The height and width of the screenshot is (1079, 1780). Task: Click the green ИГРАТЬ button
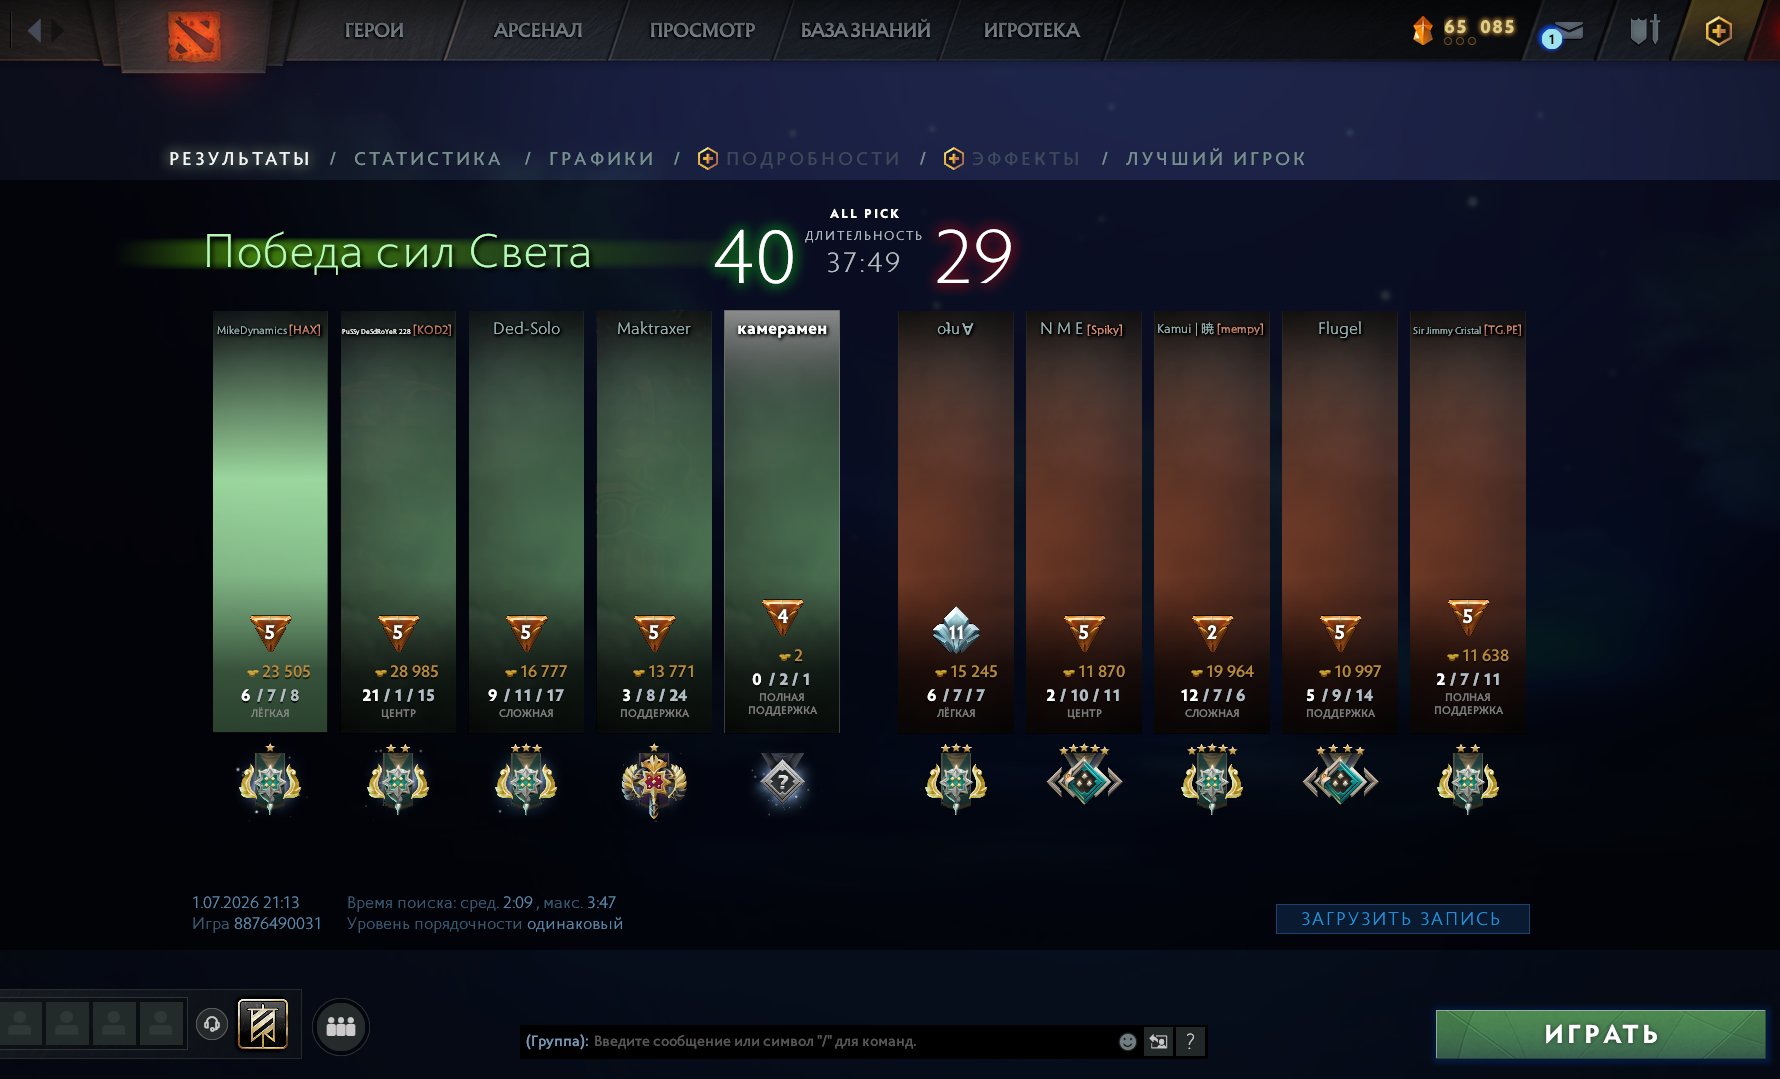[x=1600, y=1034]
